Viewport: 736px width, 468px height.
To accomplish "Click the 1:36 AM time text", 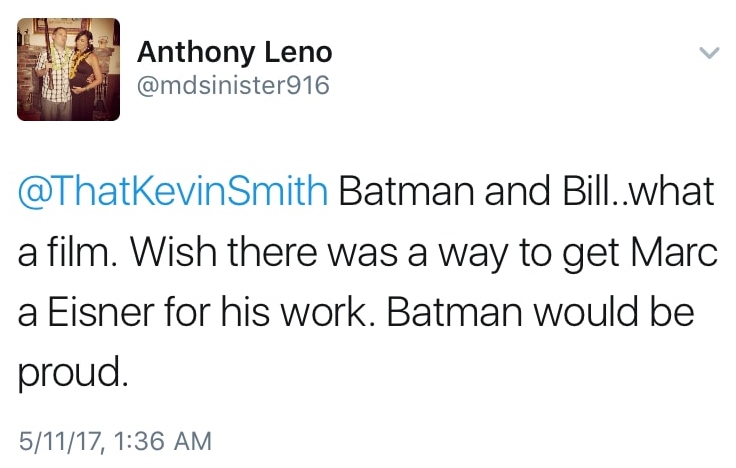I will 161,439.
